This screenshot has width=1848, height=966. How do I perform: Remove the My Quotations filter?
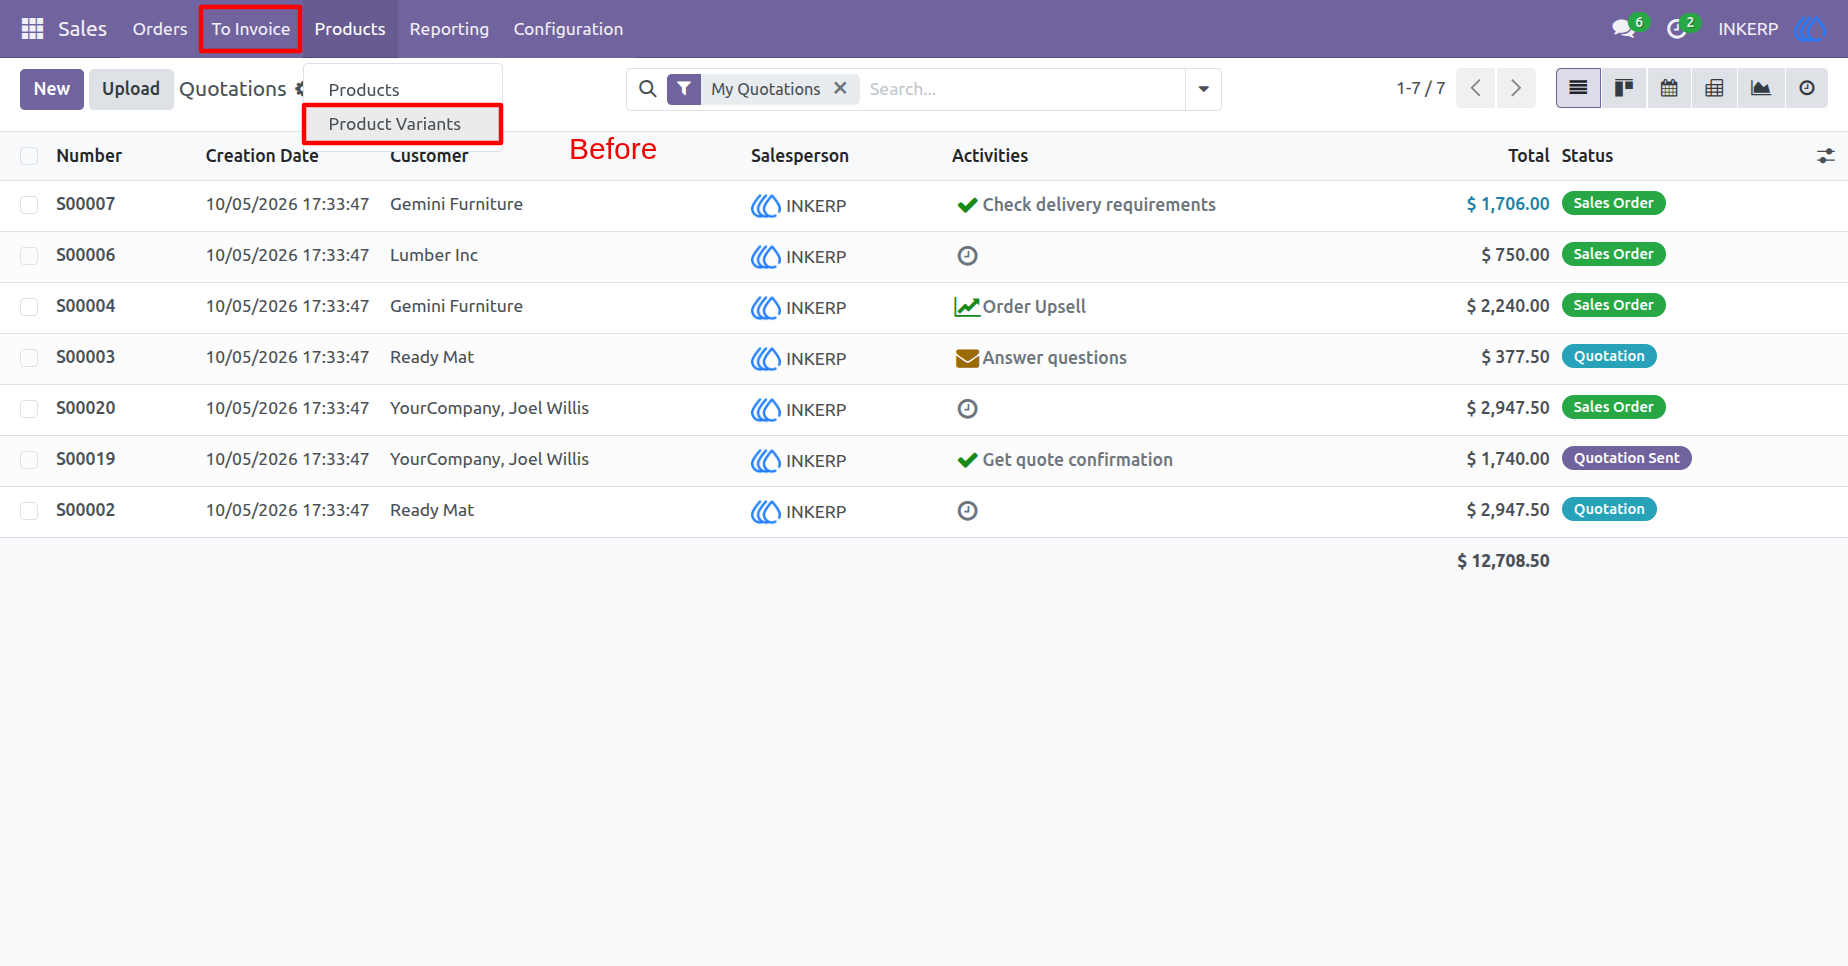pyautogui.click(x=840, y=88)
